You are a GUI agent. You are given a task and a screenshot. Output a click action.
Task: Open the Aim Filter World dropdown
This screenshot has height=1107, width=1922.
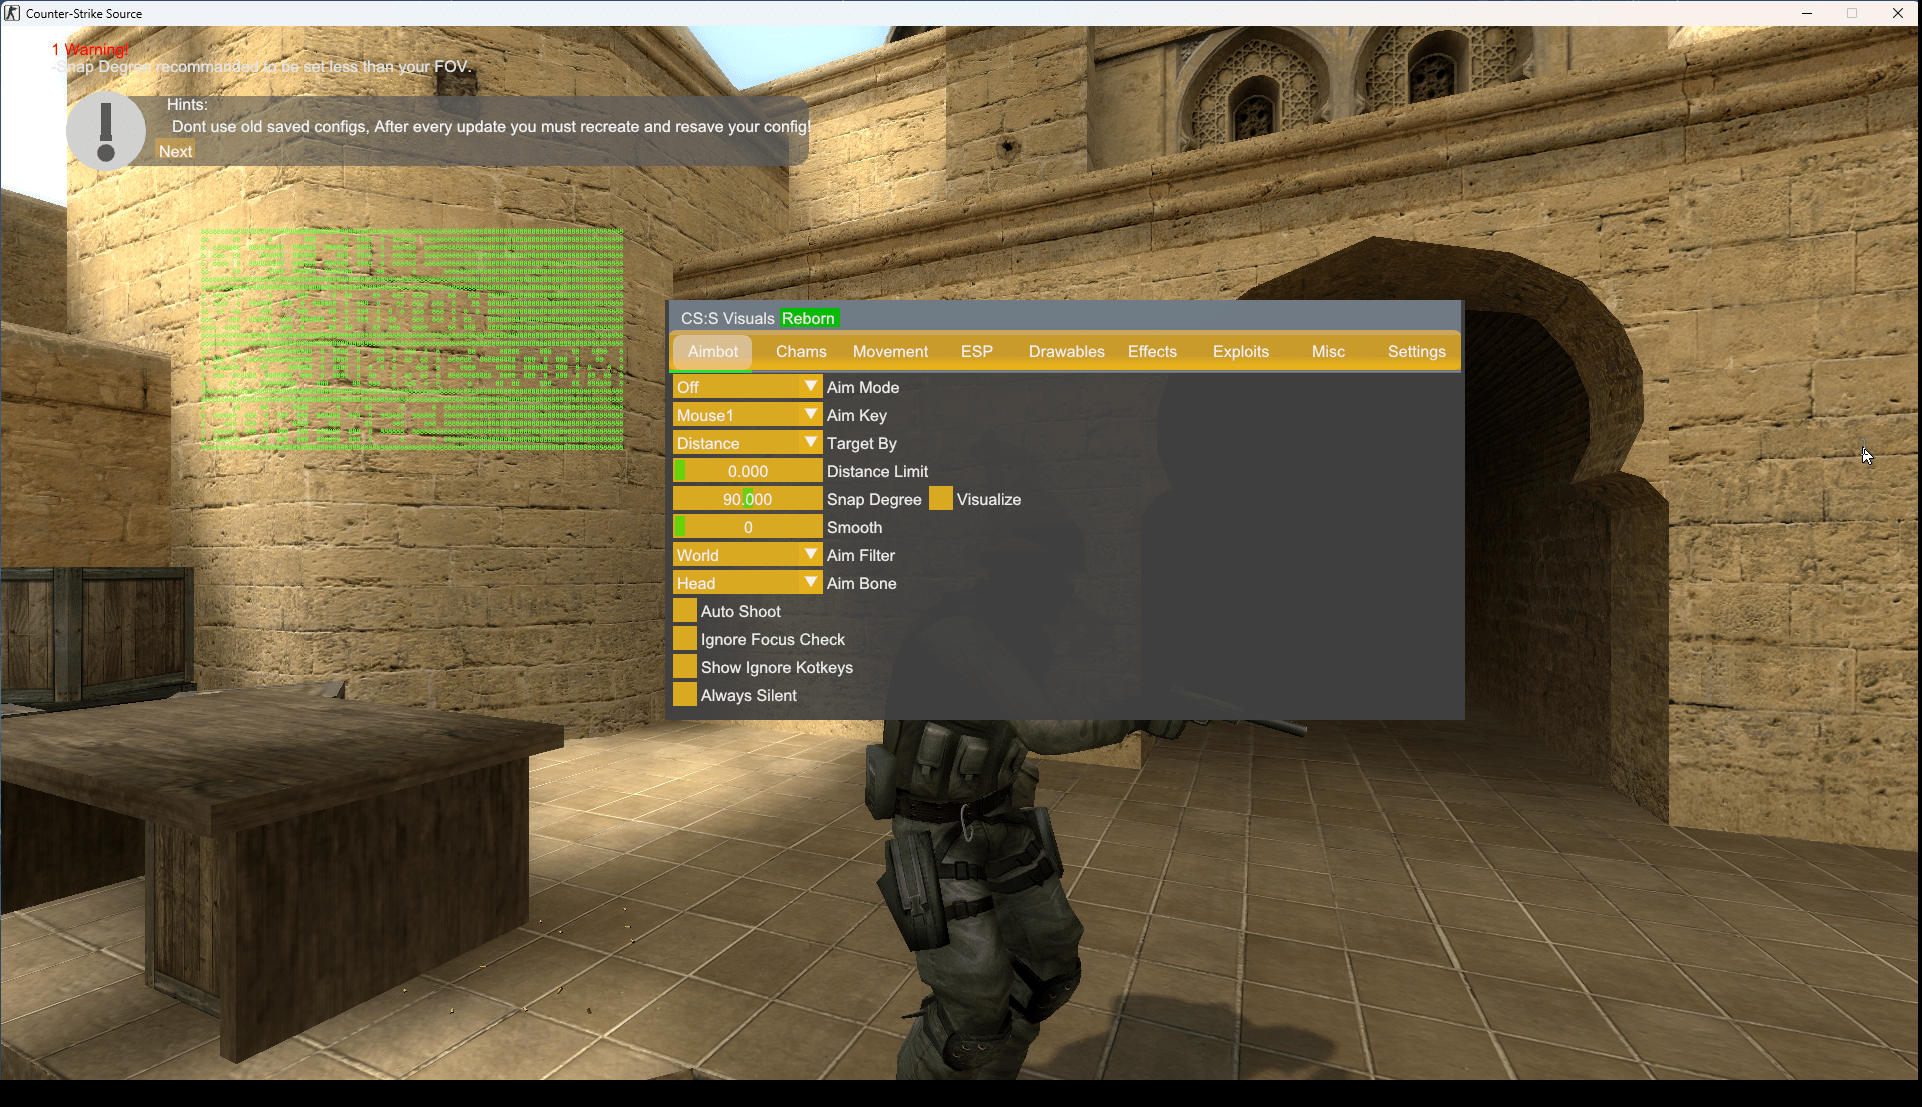click(748, 555)
